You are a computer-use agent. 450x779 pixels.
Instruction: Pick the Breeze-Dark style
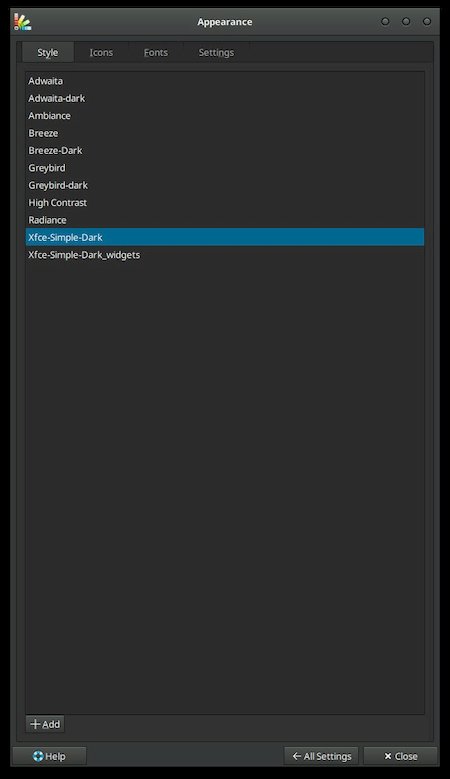[x=225, y=150]
